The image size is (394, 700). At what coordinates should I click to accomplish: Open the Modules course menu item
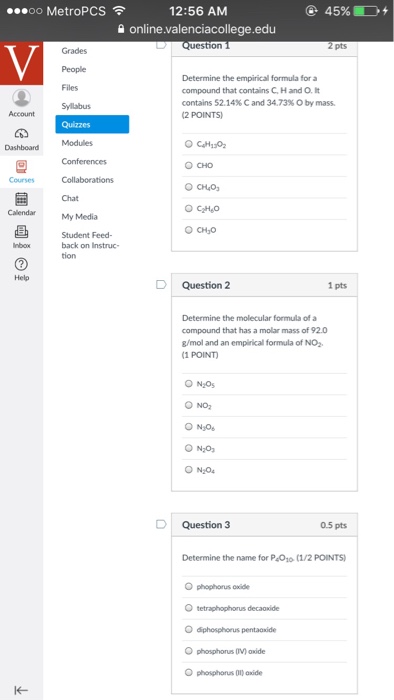tap(77, 143)
